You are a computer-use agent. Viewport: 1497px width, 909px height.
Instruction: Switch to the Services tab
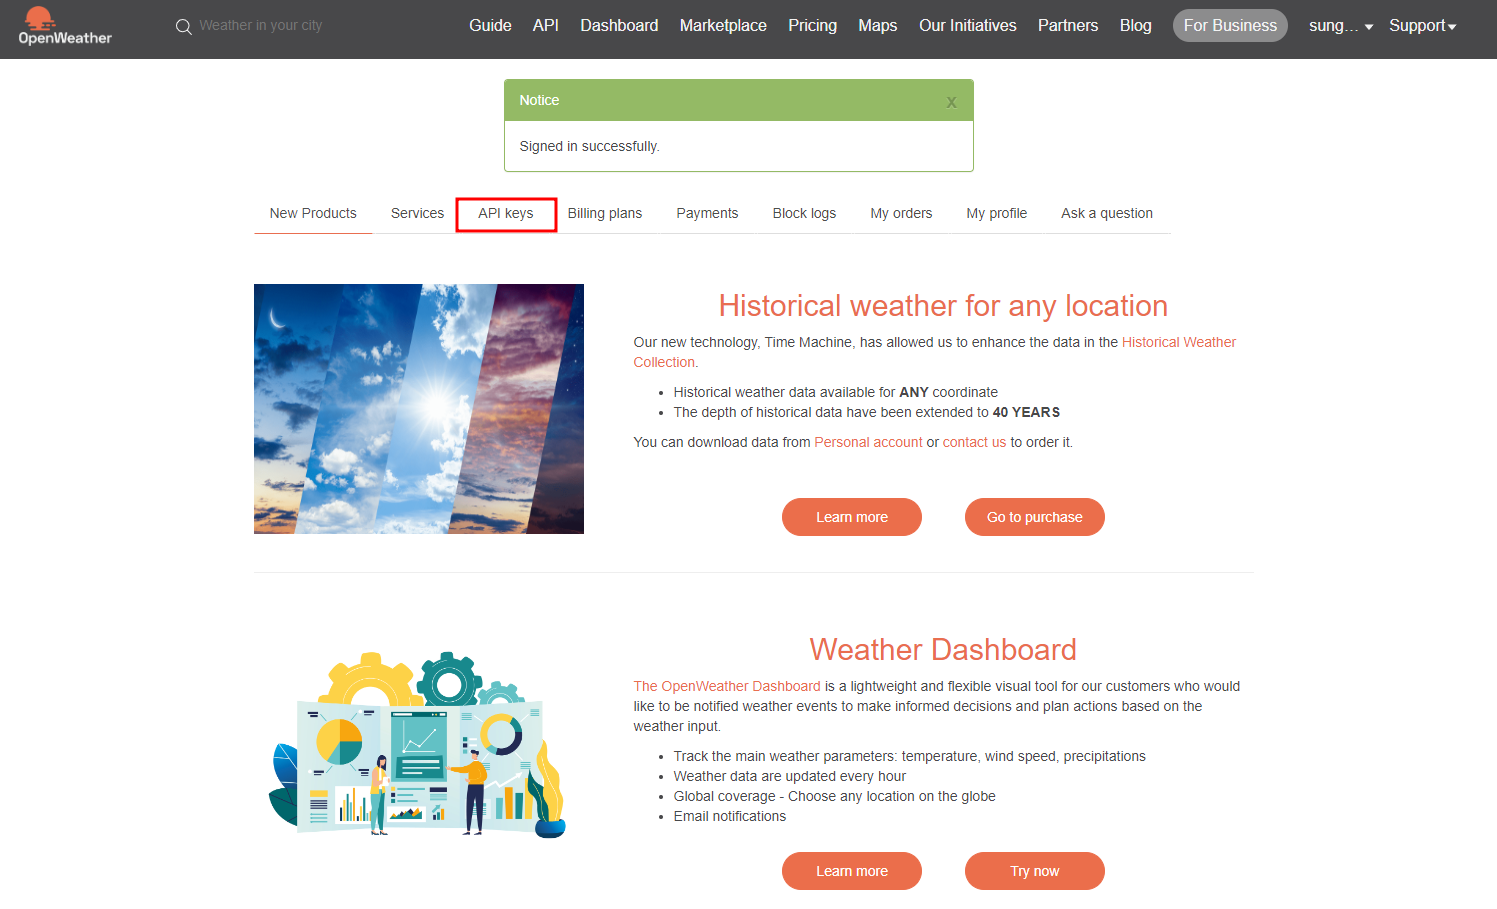coord(417,213)
